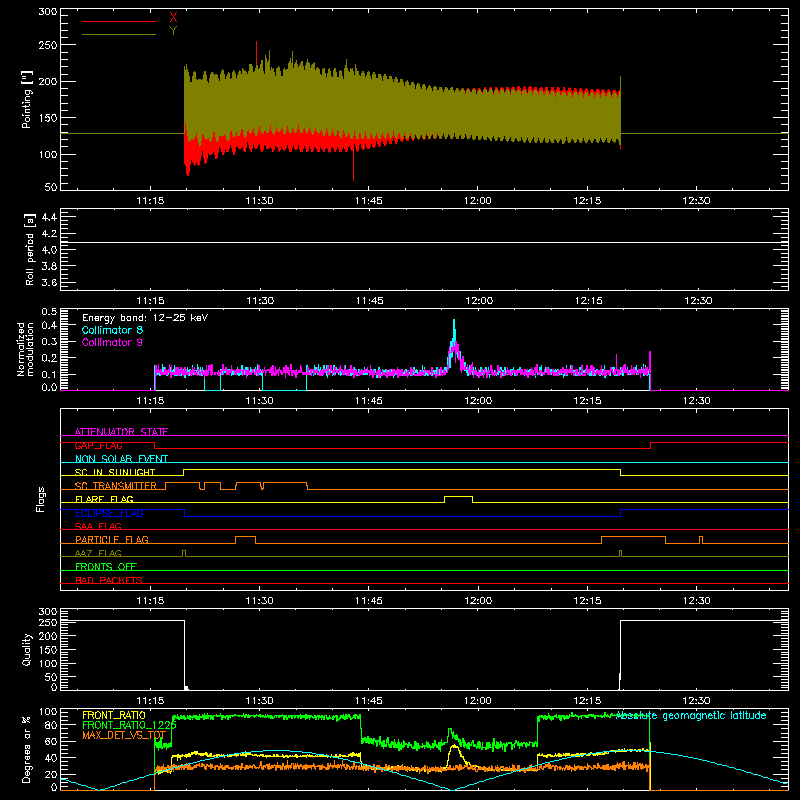Click the SC_TRANSMITTER flag label
This screenshot has height=800, width=800.
click(116, 486)
